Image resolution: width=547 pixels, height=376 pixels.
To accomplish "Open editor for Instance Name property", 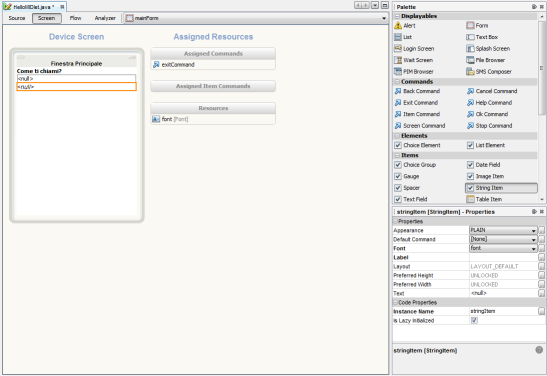I will [x=541, y=311].
